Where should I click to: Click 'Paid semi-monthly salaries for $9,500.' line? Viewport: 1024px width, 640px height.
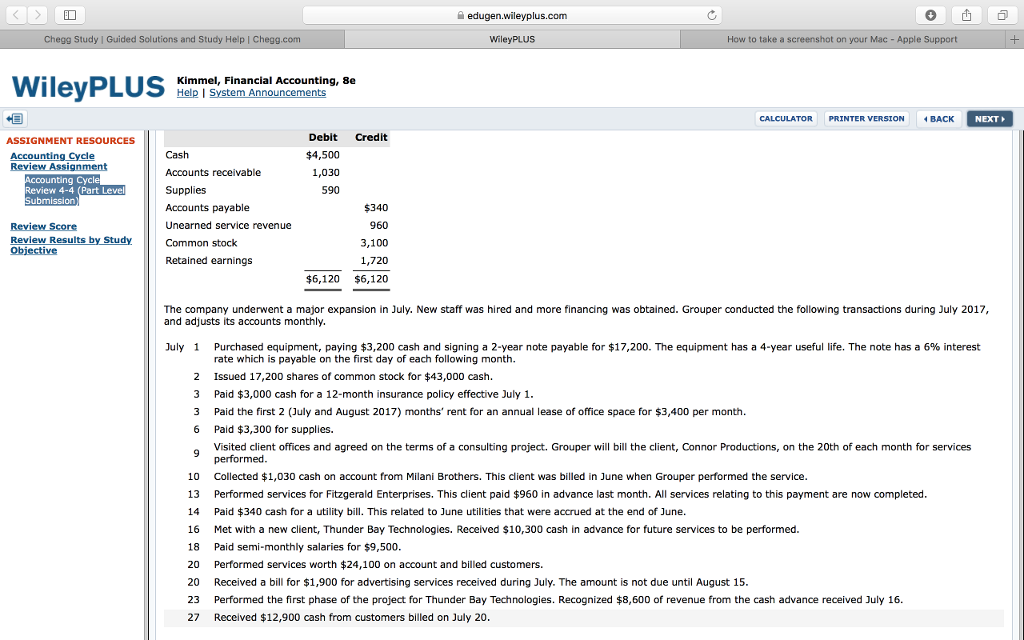pos(308,547)
